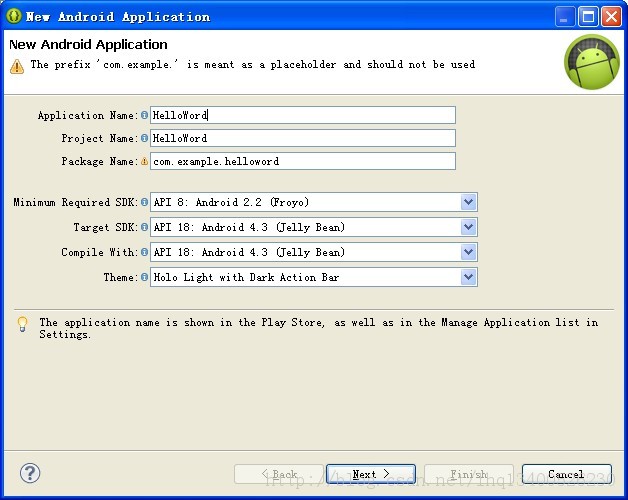Close the New Android Application window

coord(612,17)
